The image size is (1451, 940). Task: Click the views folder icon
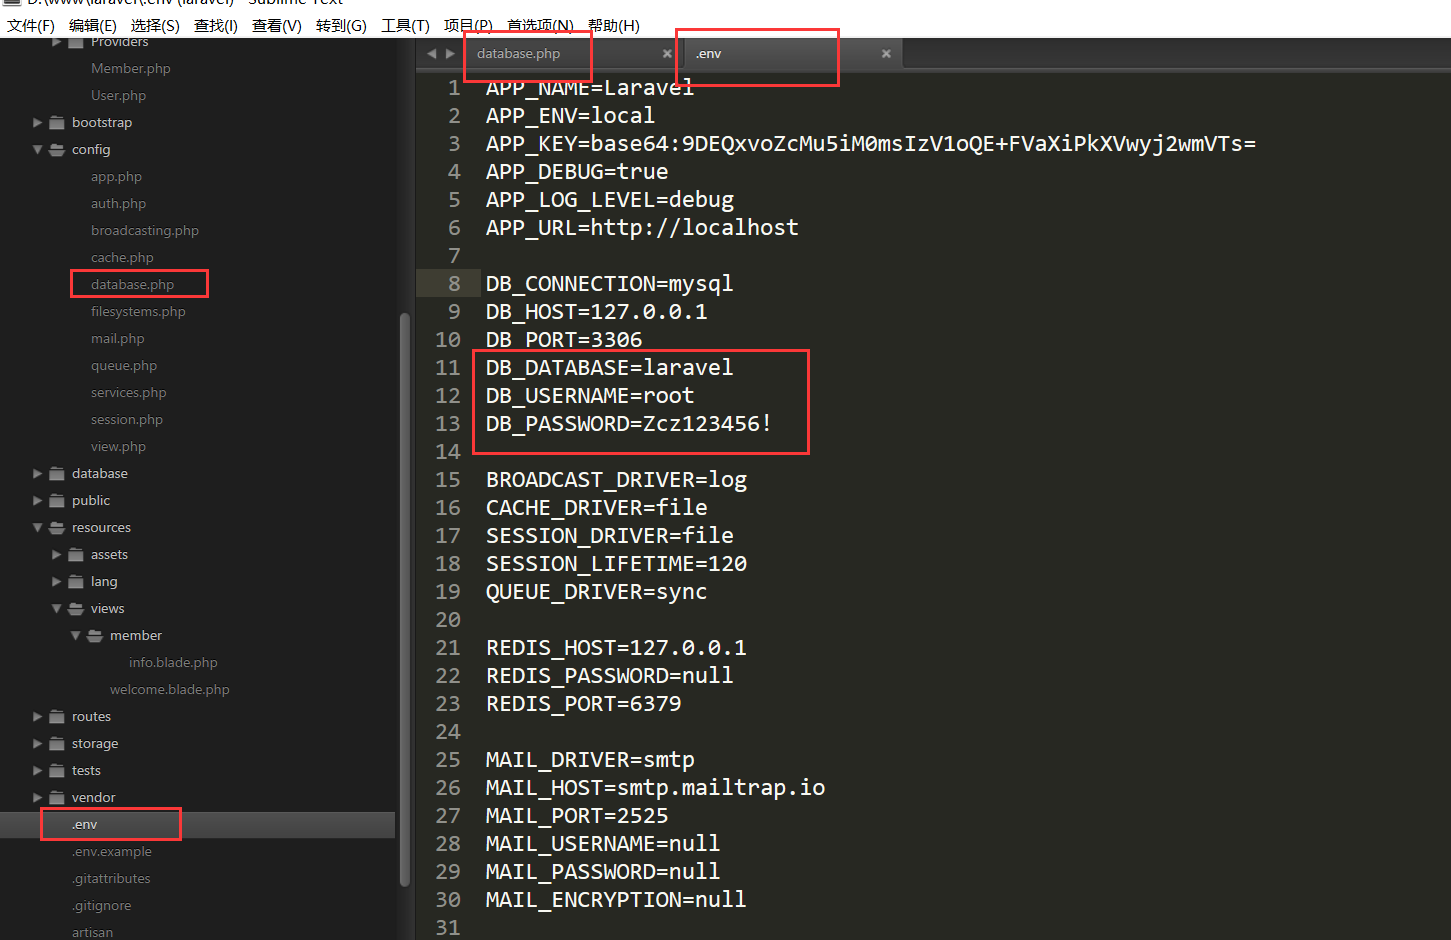tap(76, 609)
